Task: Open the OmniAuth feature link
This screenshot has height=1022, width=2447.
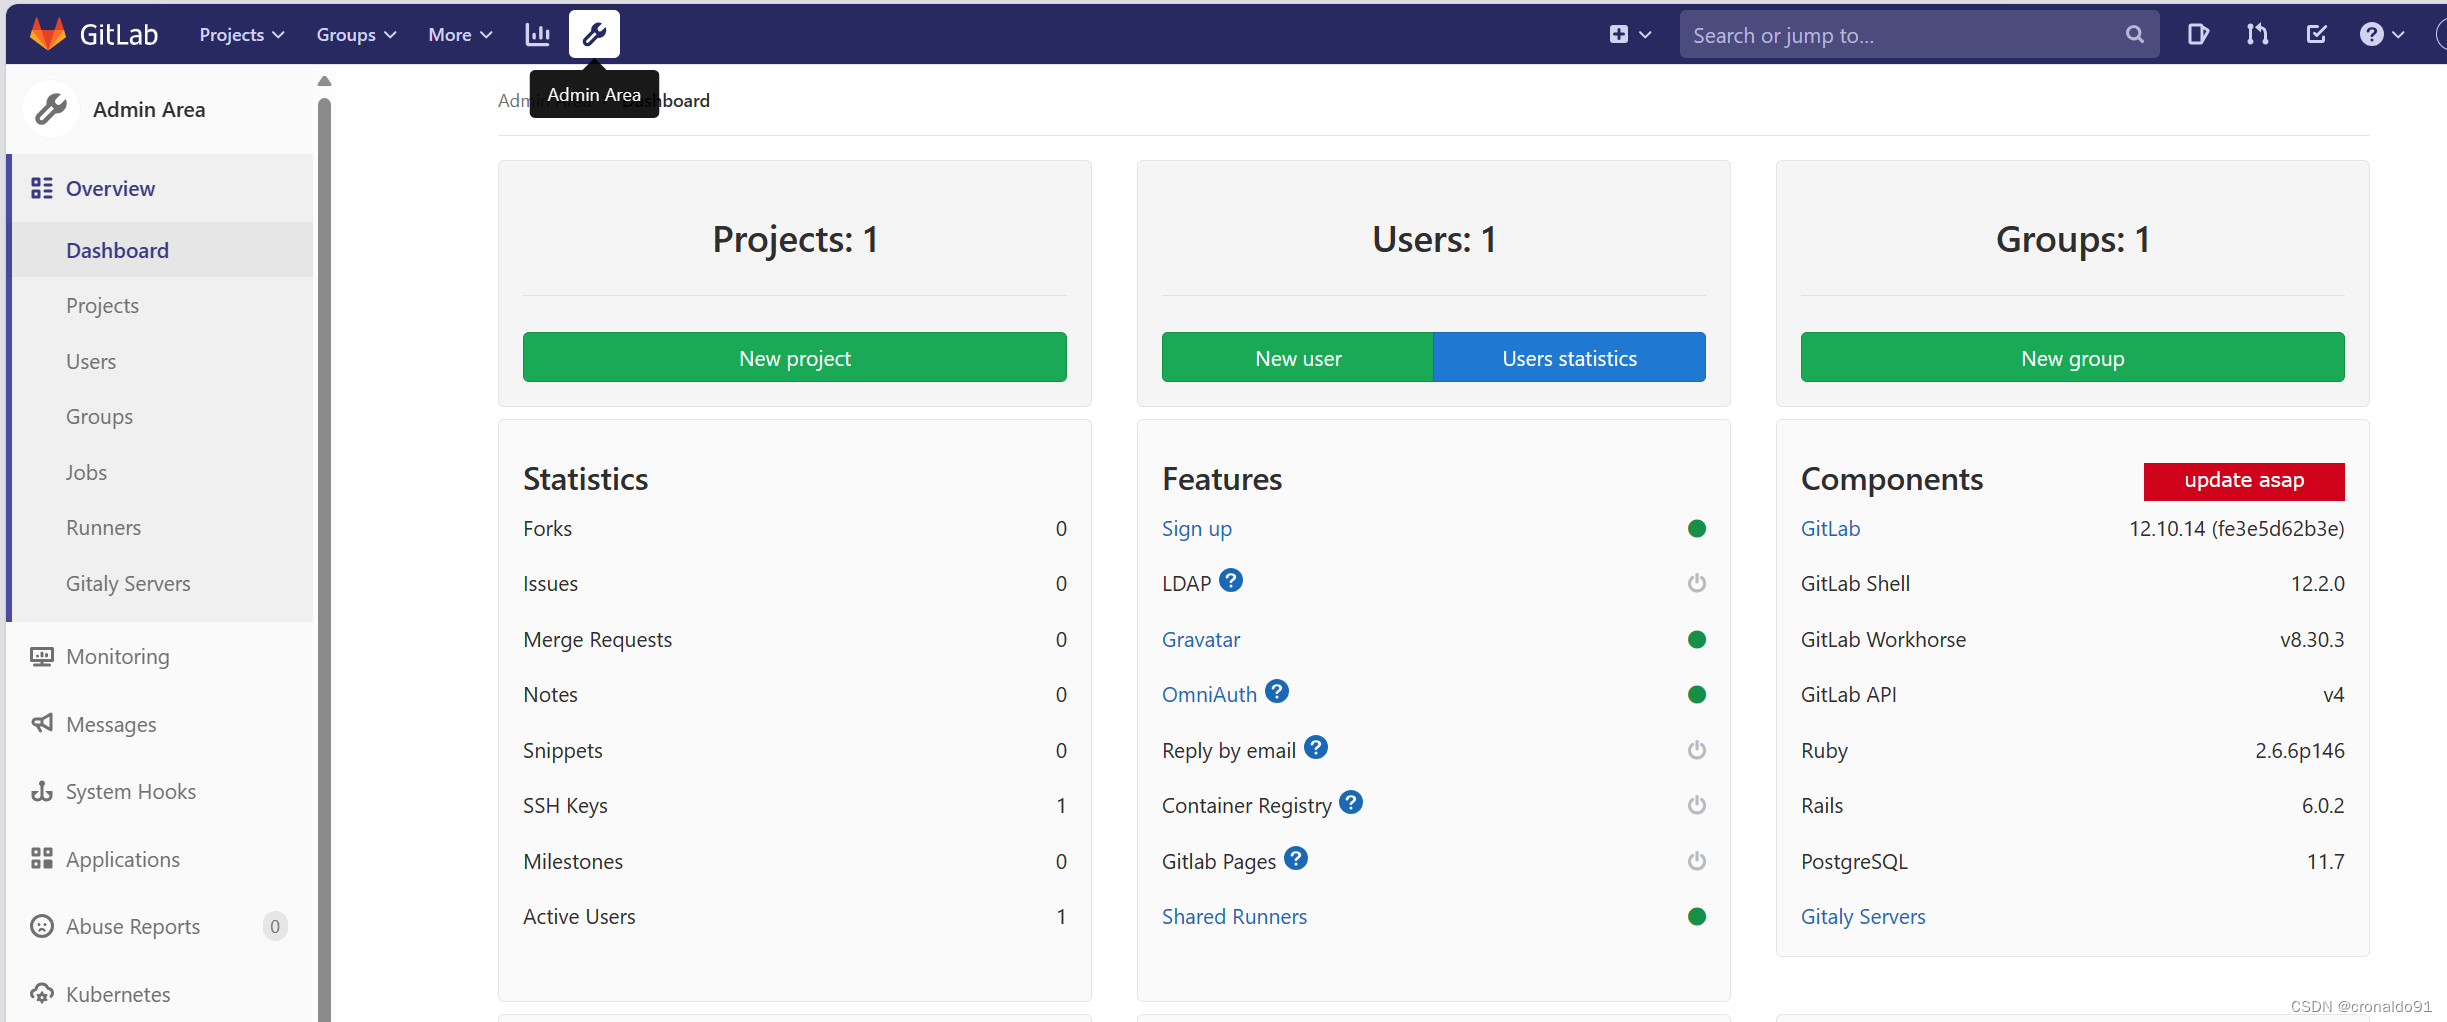Action: [x=1209, y=694]
